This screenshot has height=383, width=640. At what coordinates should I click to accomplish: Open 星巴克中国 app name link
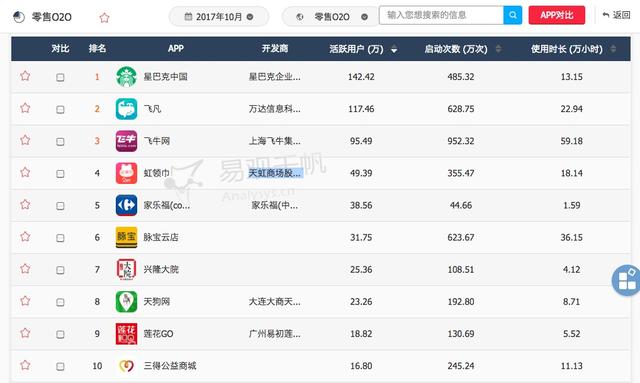point(165,77)
